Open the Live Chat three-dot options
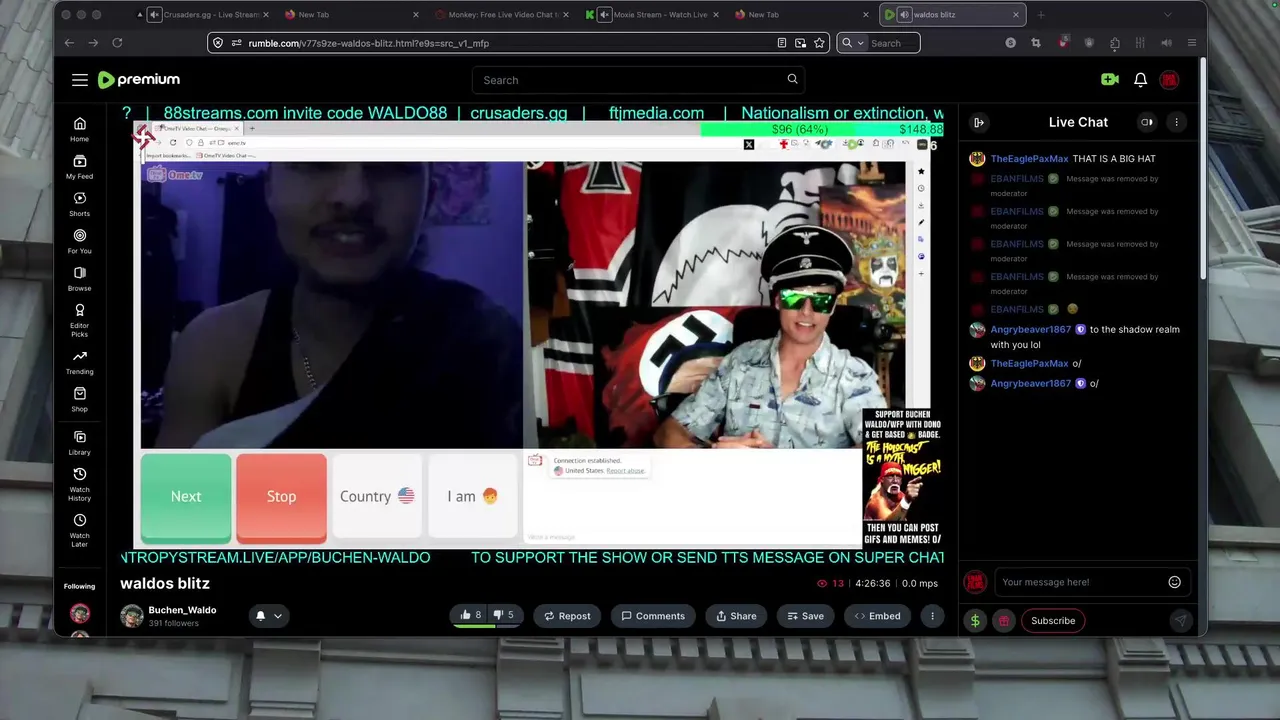This screenshot has height=720, width=1280. pos(1176,122)
